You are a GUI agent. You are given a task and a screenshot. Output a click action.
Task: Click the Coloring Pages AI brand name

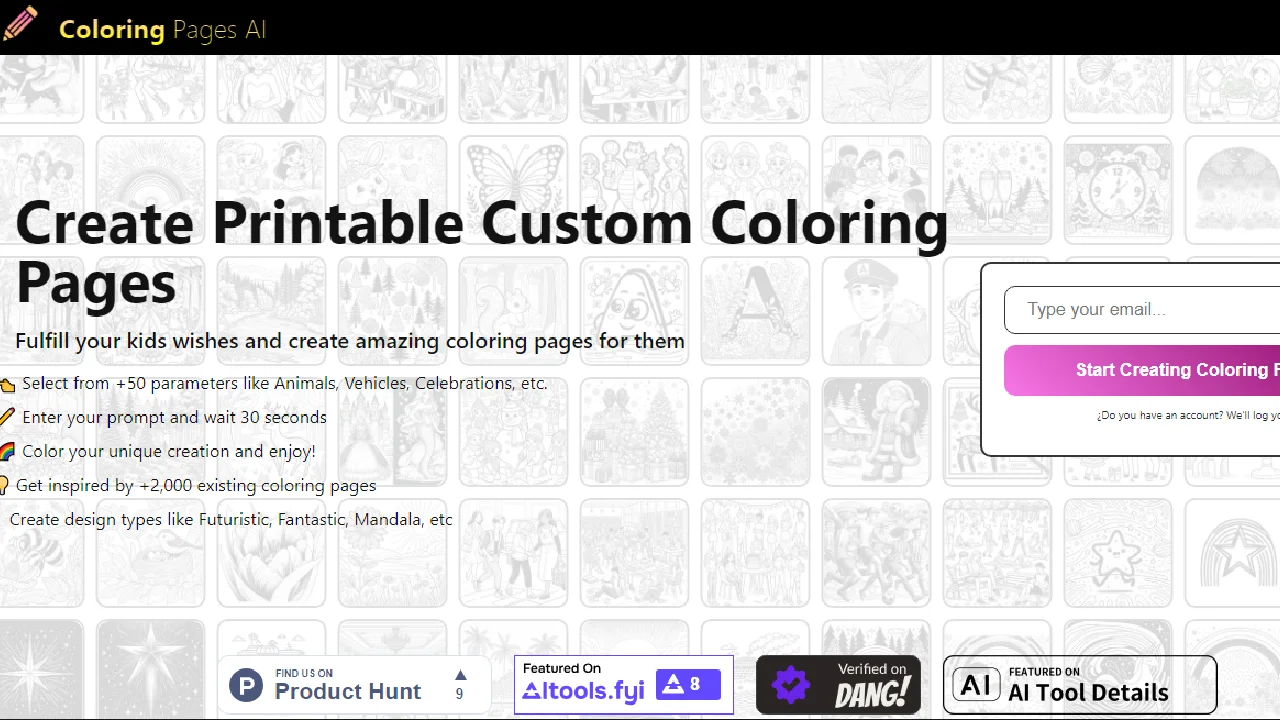click(162, 29)
